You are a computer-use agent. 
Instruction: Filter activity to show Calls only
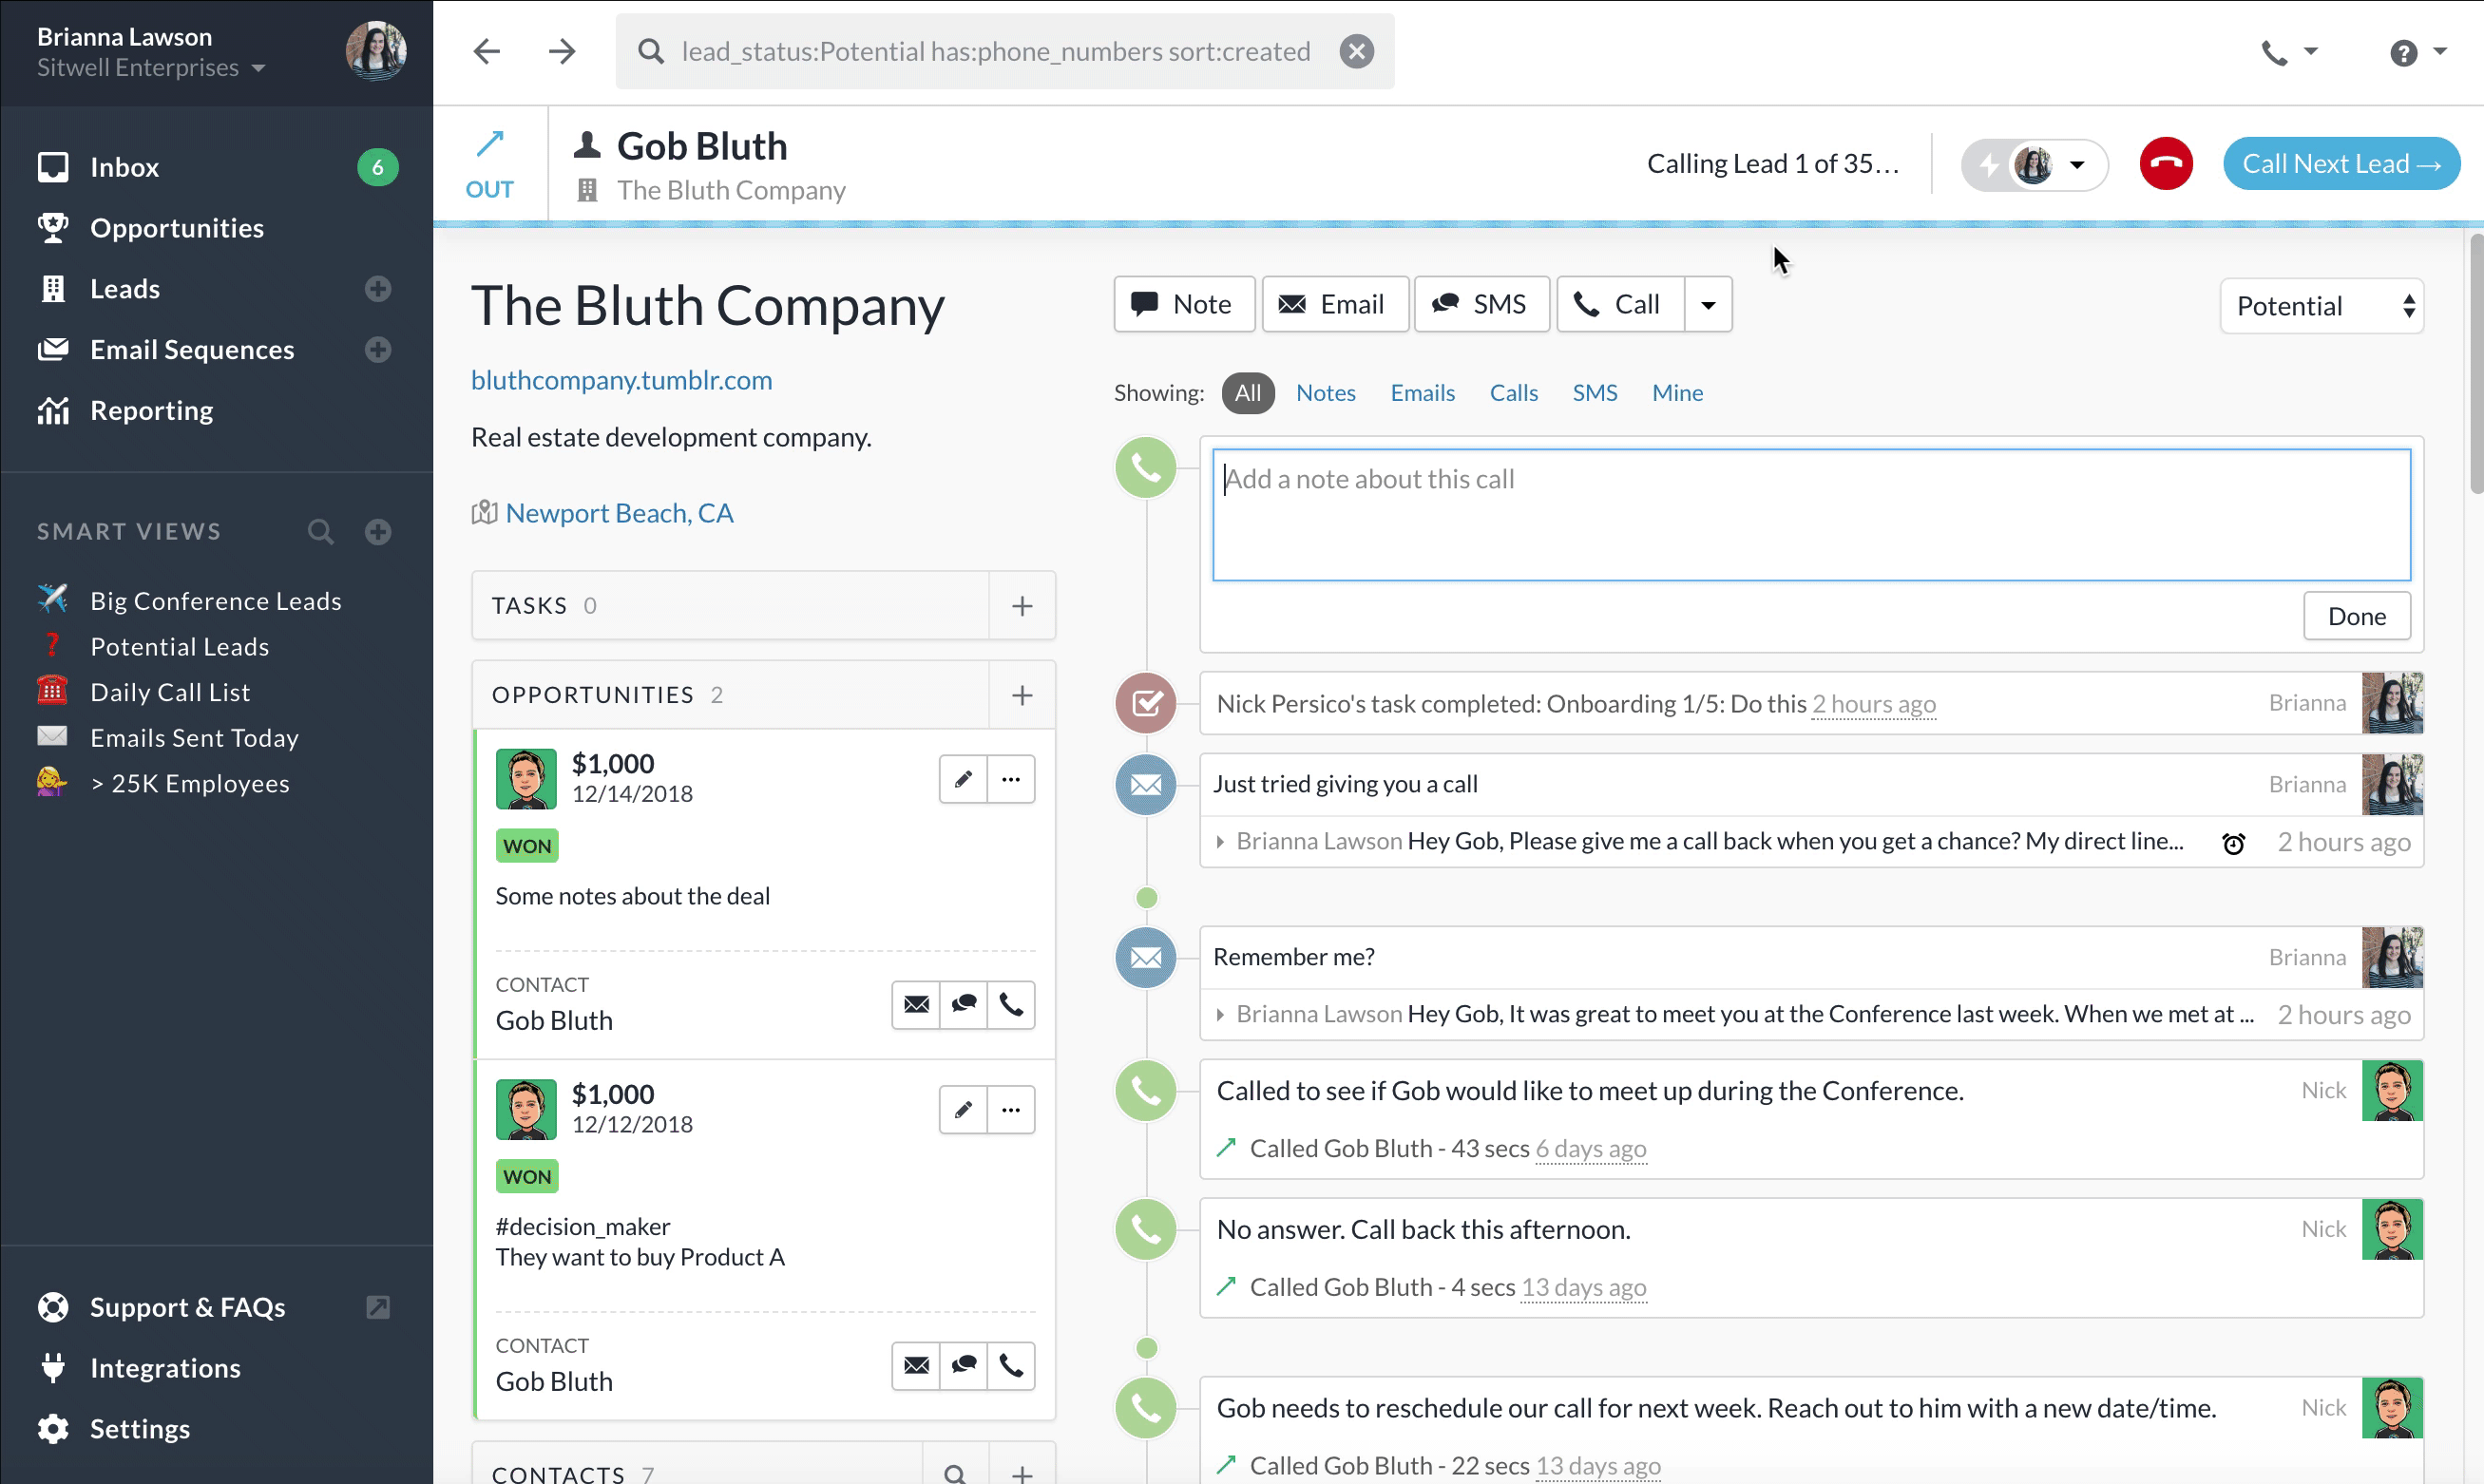[x=1513, y=393]
